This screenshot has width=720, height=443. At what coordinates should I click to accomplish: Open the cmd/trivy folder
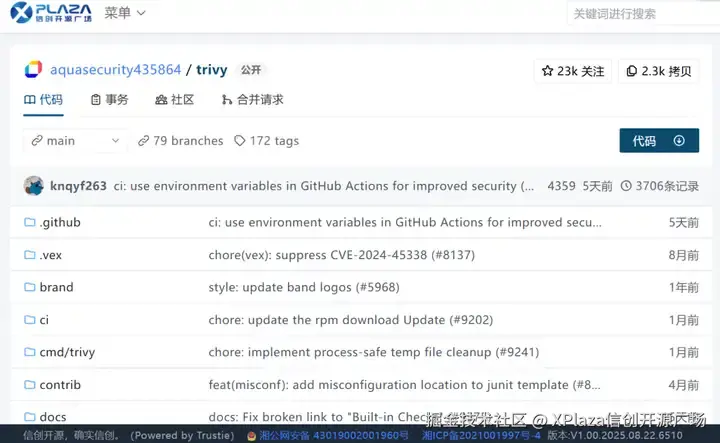(x=68, y=352)
